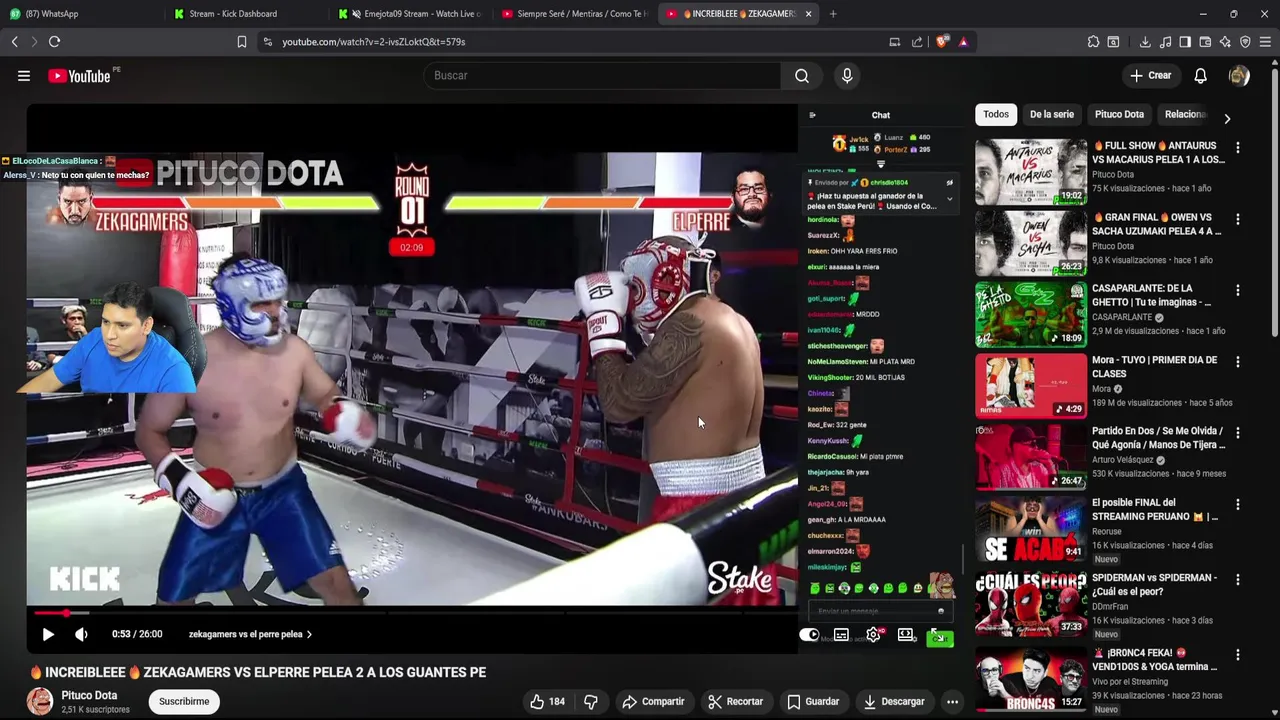Switch to the Emejota09 Stream tab
The width and height of the screenshot is (1280, 720).
click(410, 14)
